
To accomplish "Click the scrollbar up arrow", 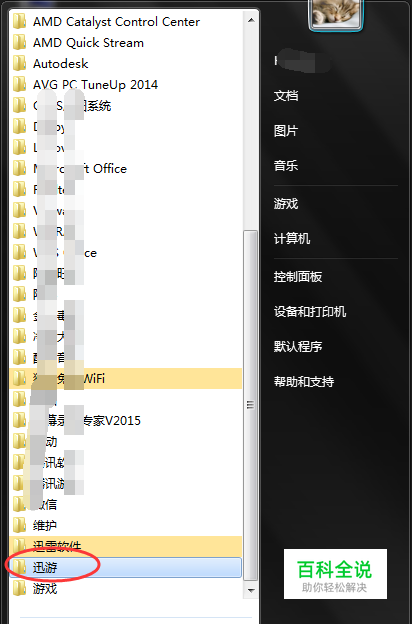I will pos(251,20).
